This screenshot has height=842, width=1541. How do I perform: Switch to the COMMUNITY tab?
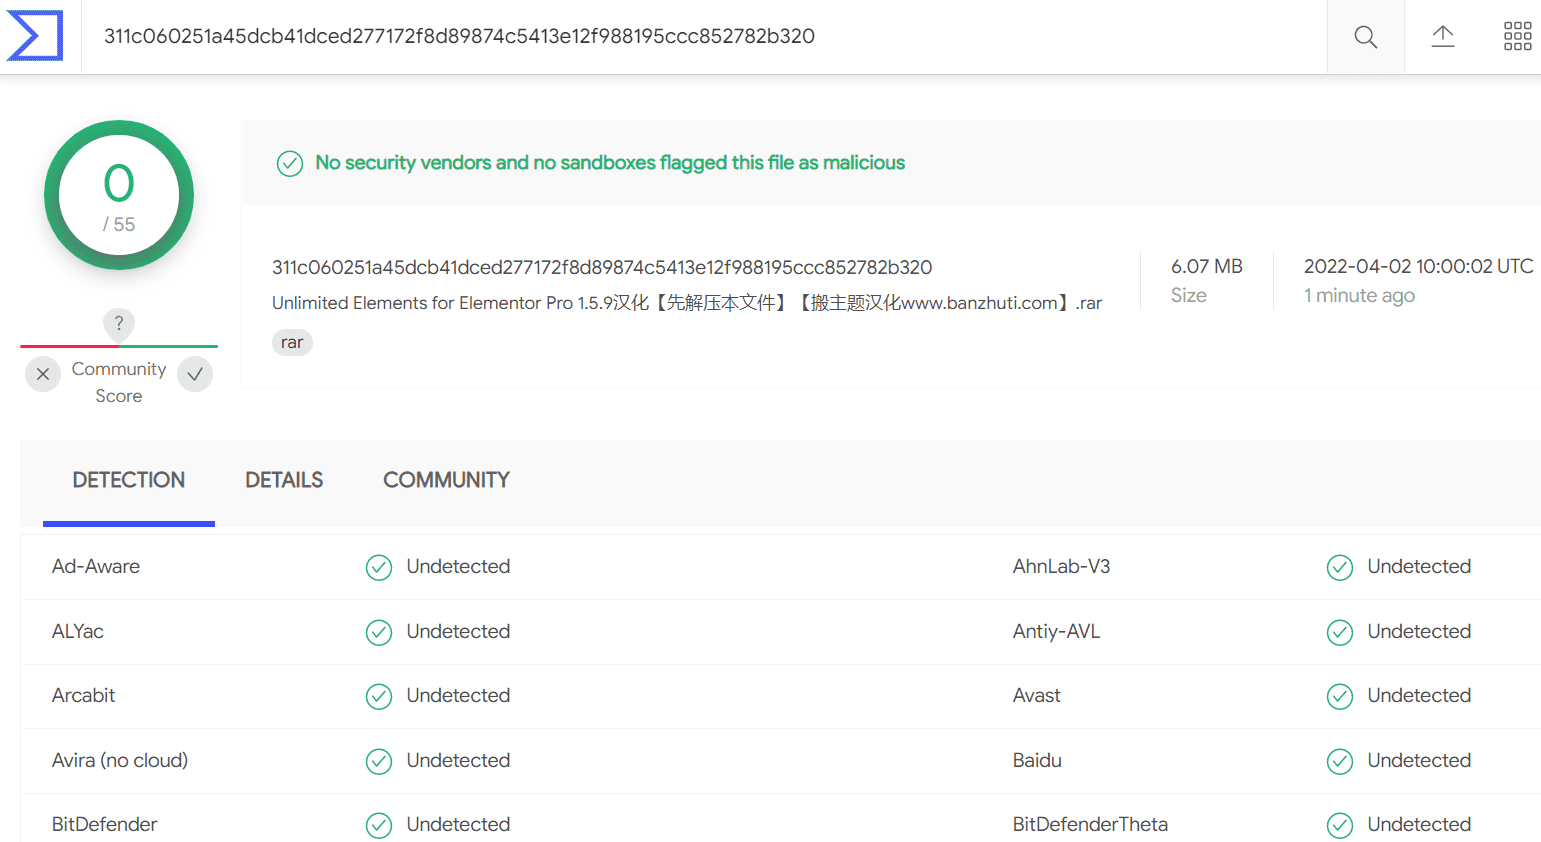(x=446, y=480)
